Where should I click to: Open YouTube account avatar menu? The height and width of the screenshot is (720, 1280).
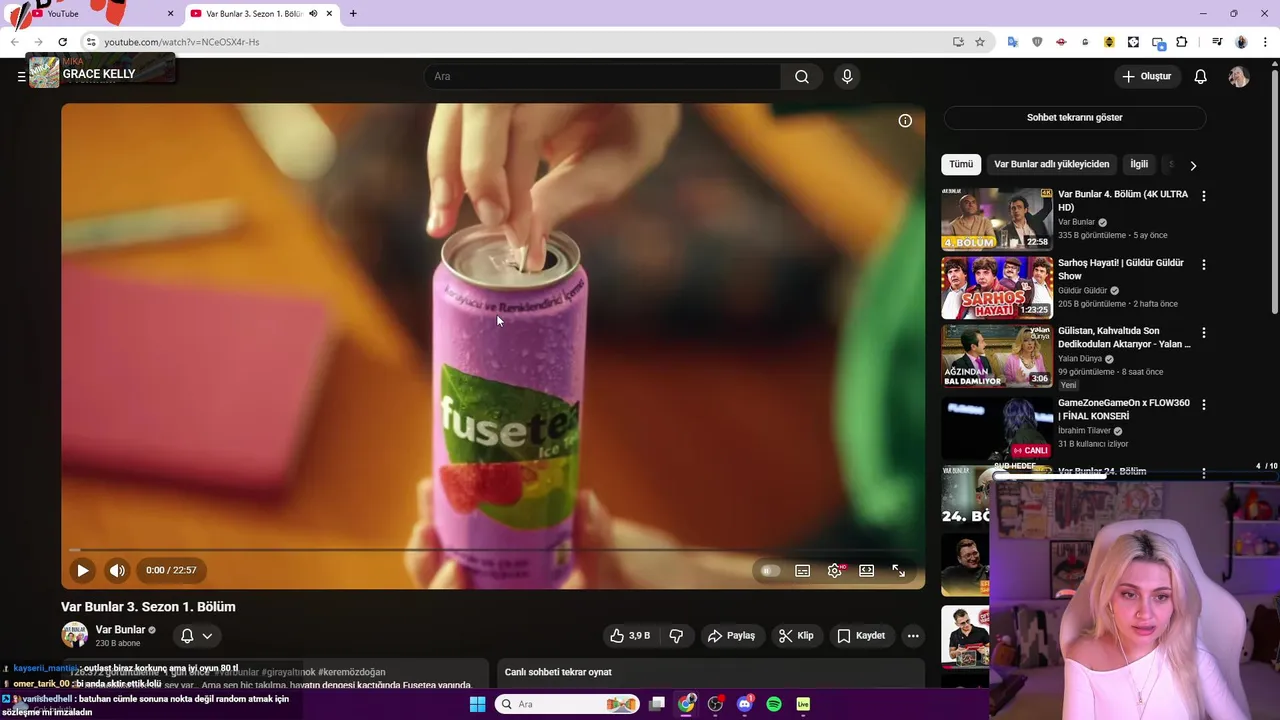1239,77
